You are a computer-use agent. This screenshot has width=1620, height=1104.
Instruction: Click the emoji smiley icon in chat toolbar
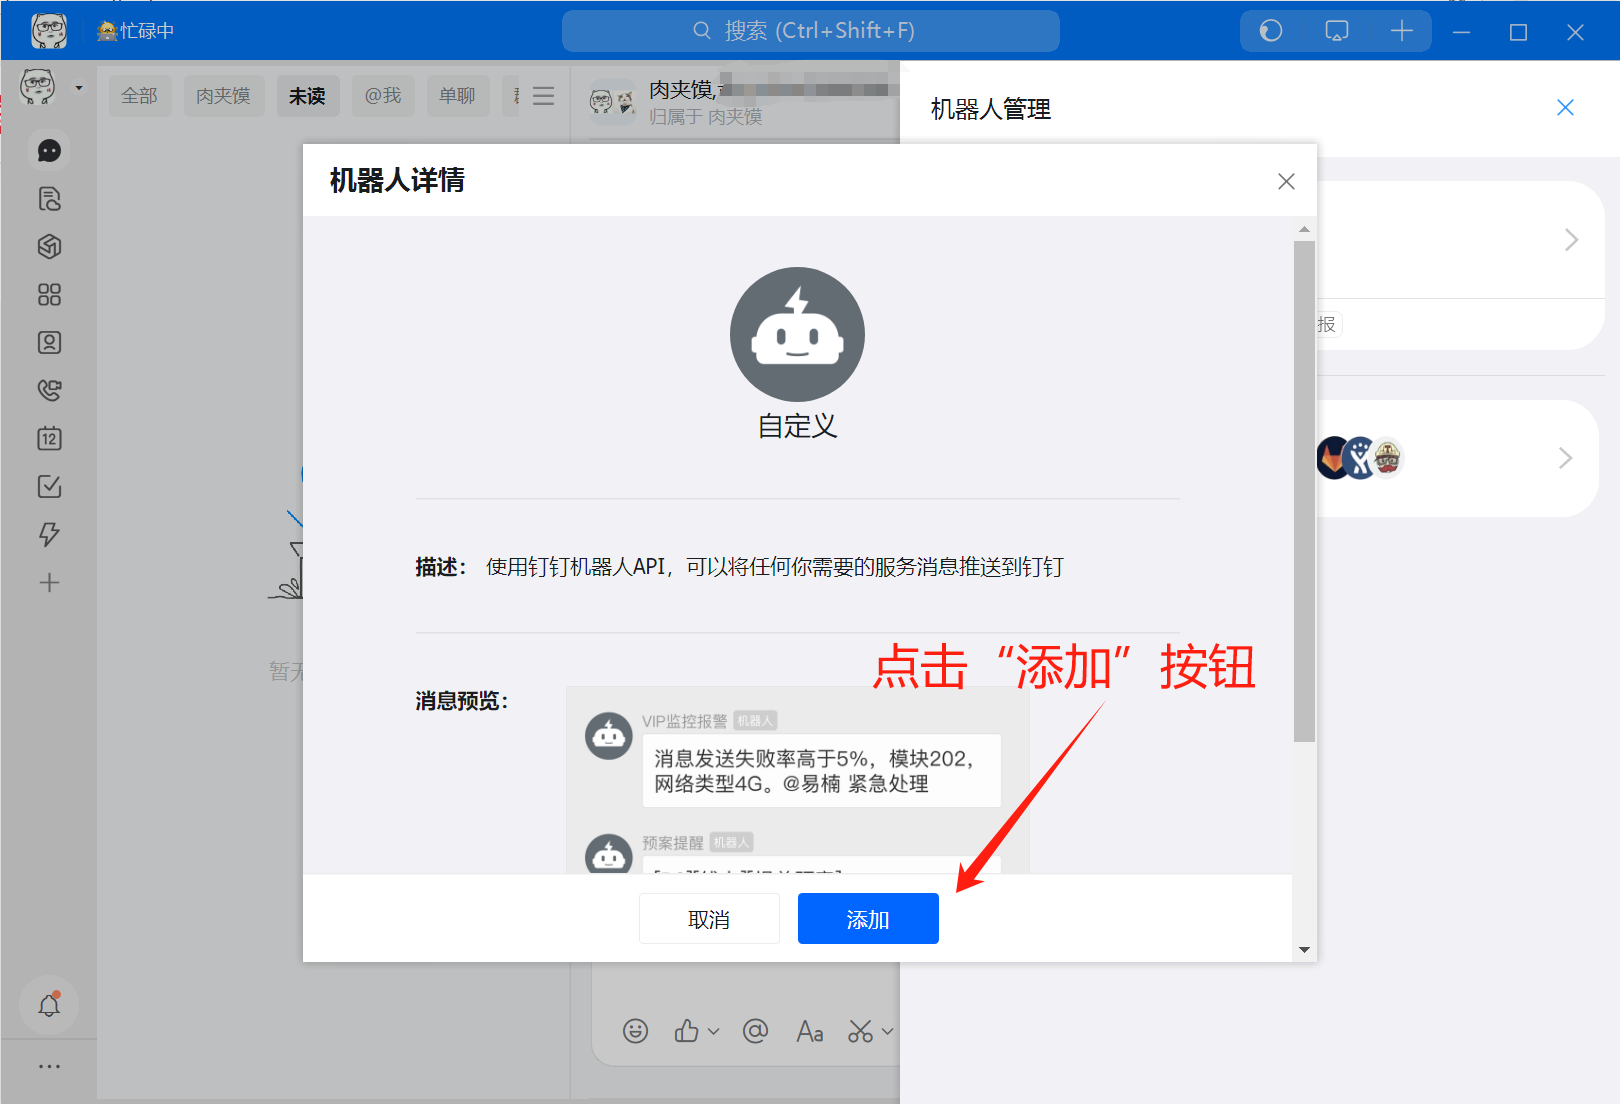click(635, 1031)
